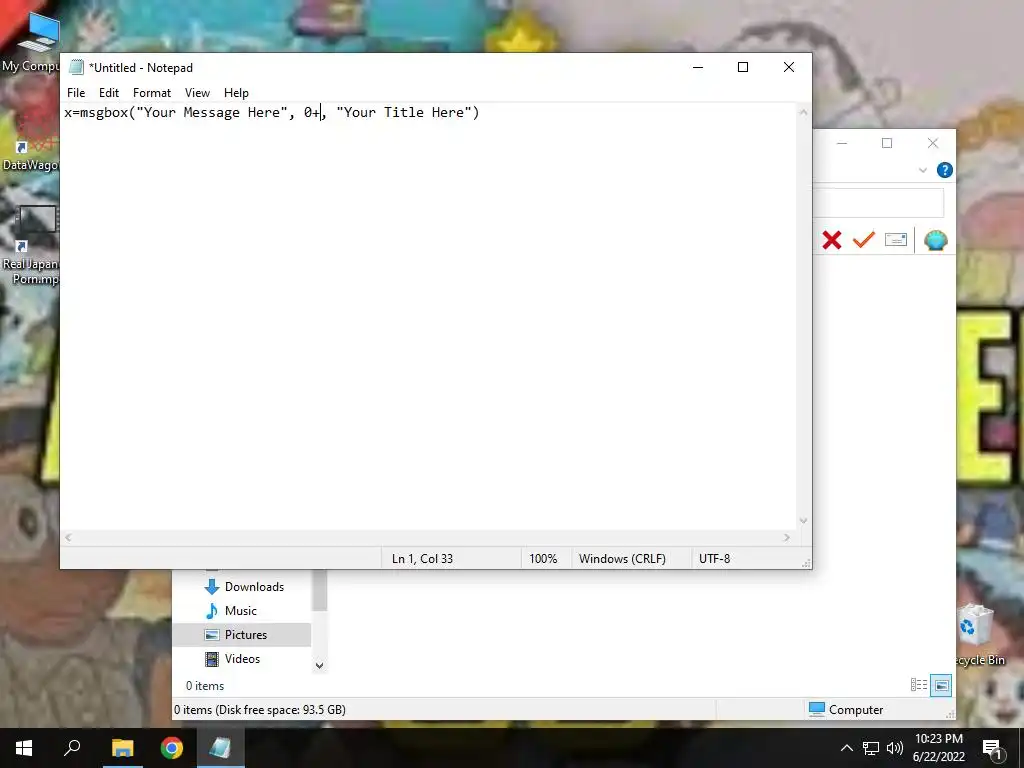
Task: Close the Notepad window
Action: 789,67
